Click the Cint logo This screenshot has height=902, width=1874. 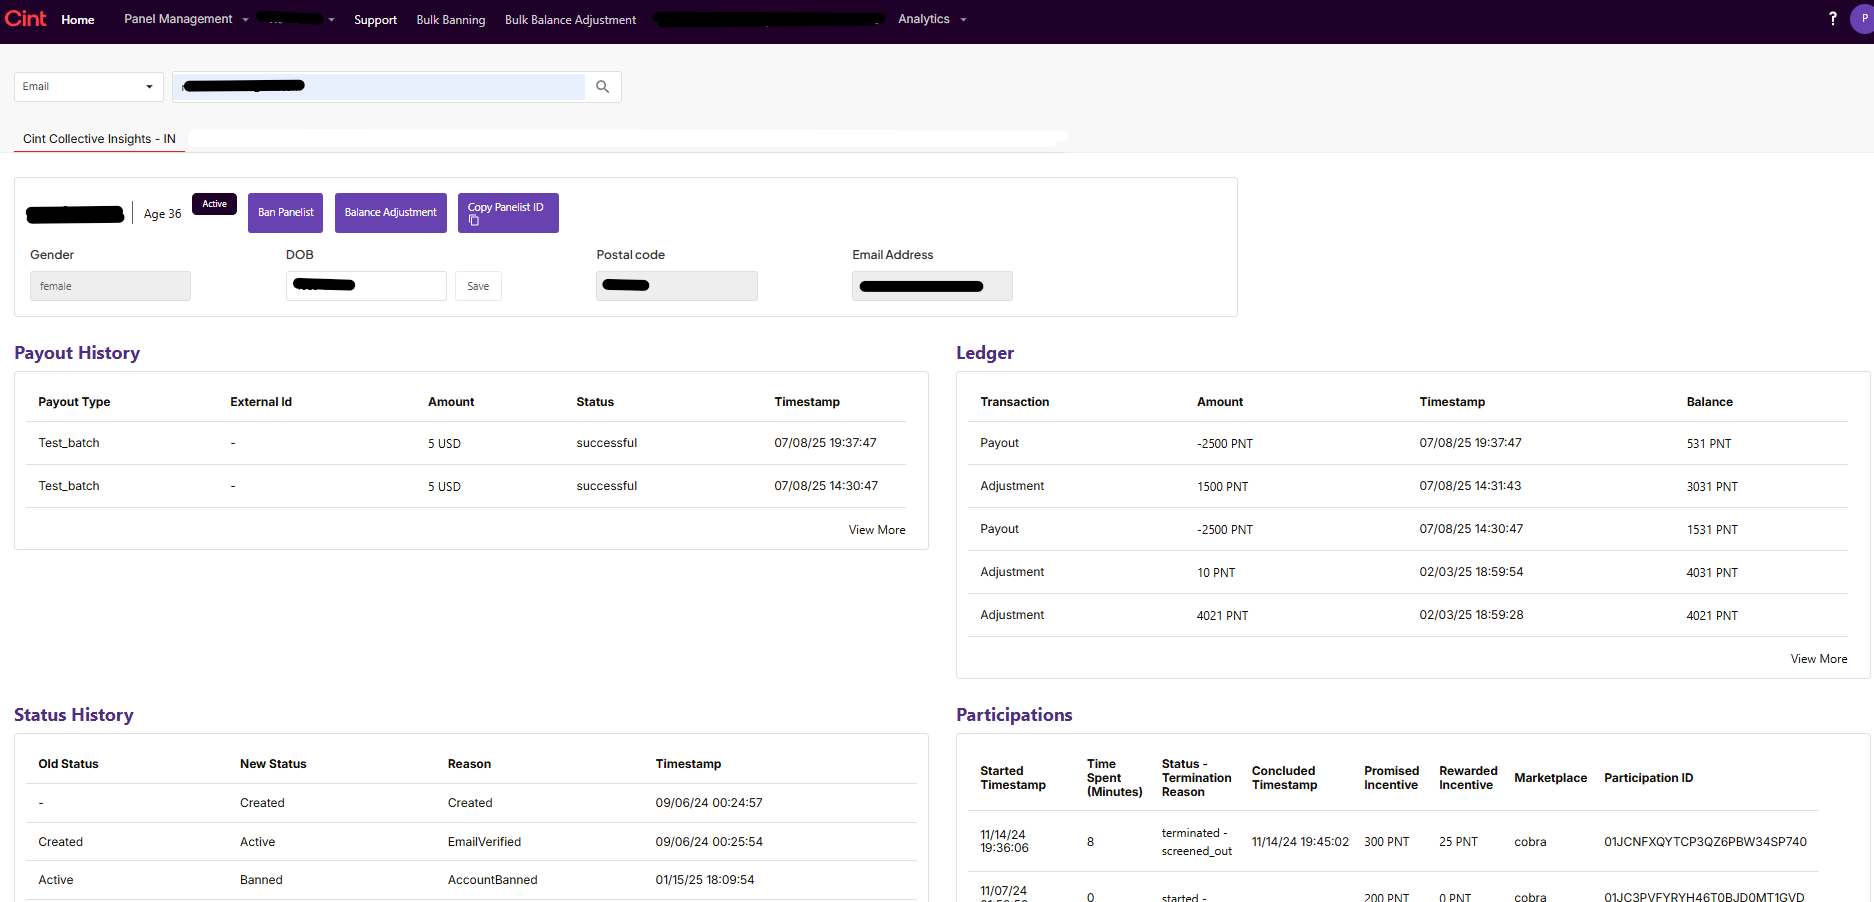click(26, 19)
